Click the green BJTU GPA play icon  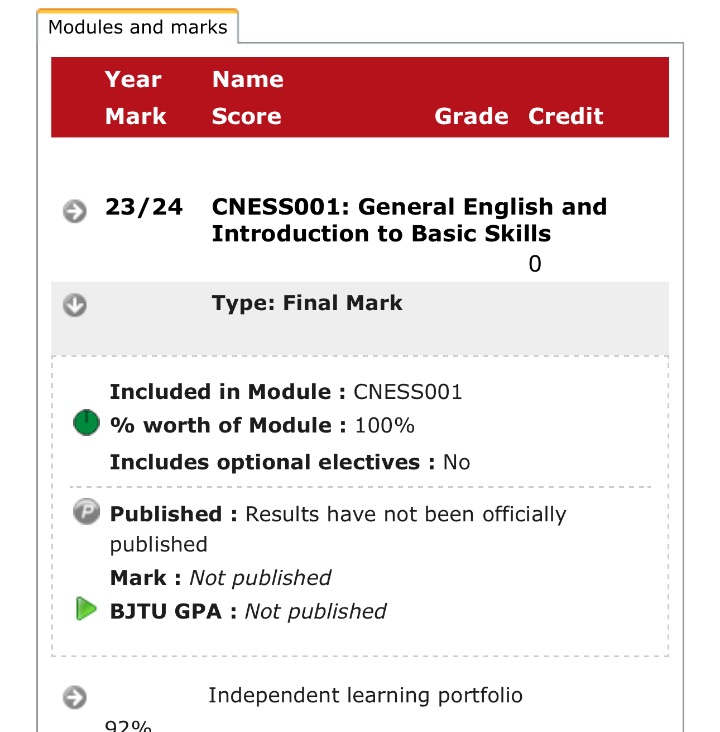pyautogui.click(x=86, y=609)
